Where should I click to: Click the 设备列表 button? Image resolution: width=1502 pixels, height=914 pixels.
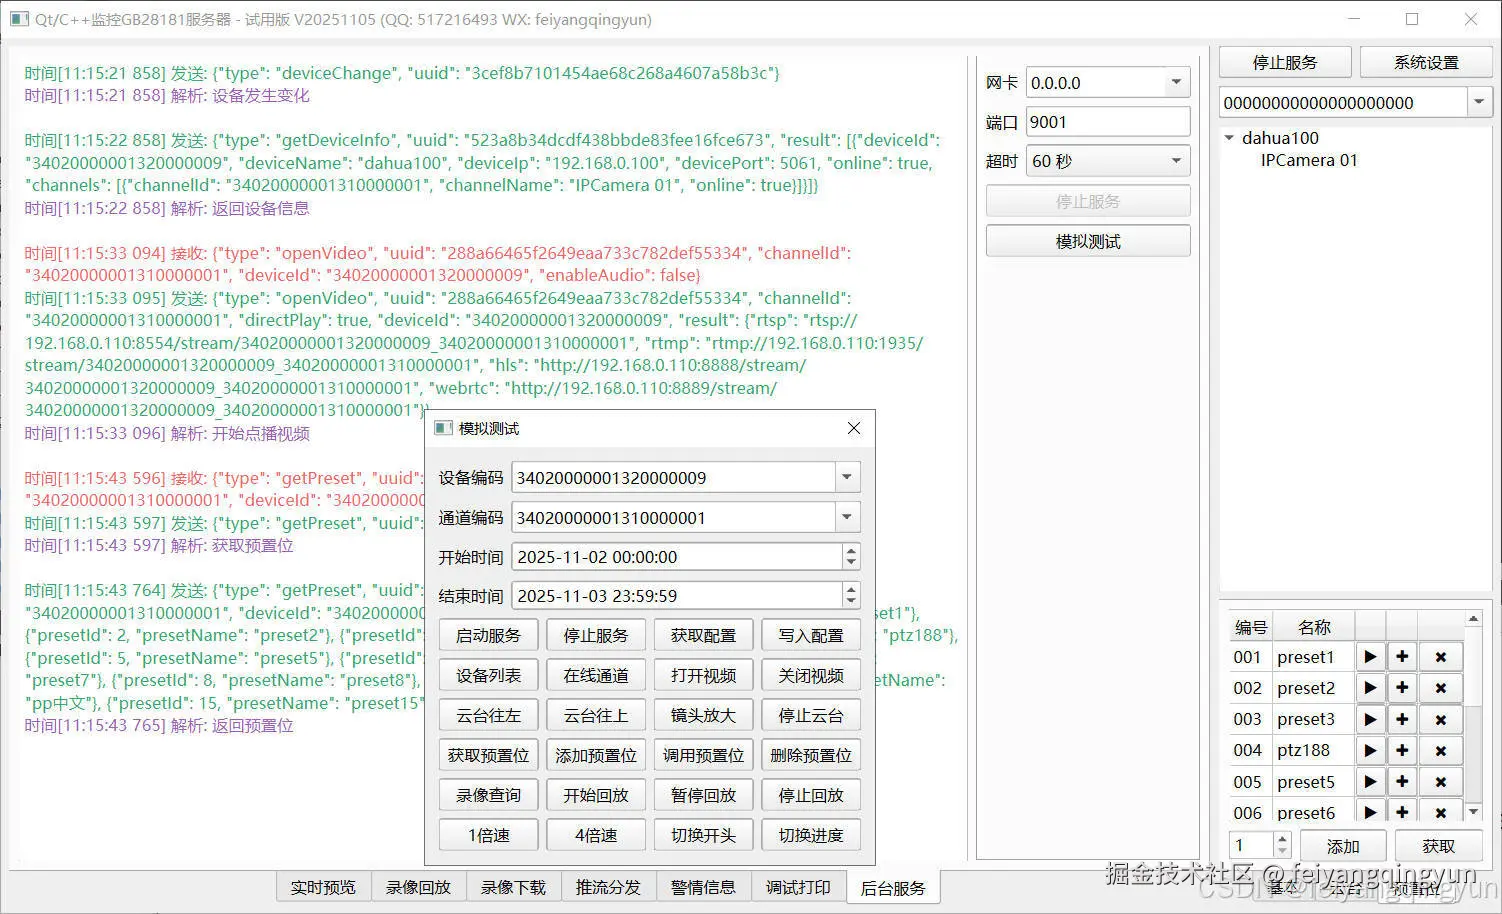[488, 675]
